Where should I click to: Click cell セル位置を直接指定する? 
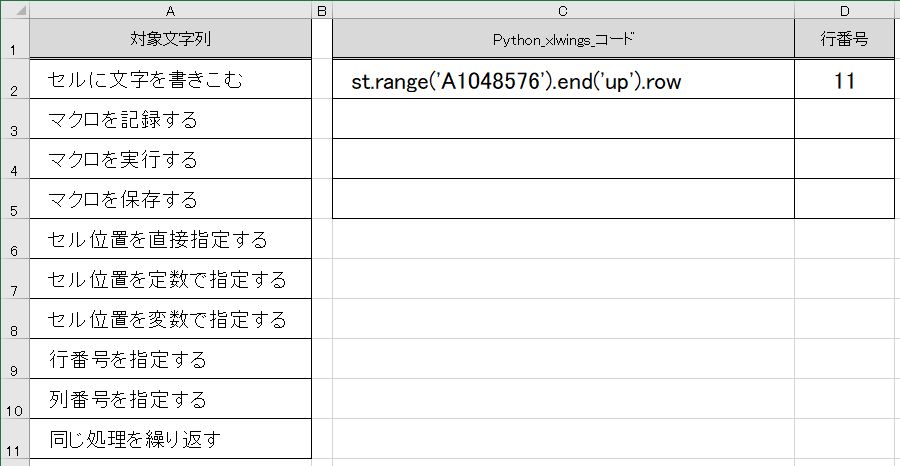(170, 239)
